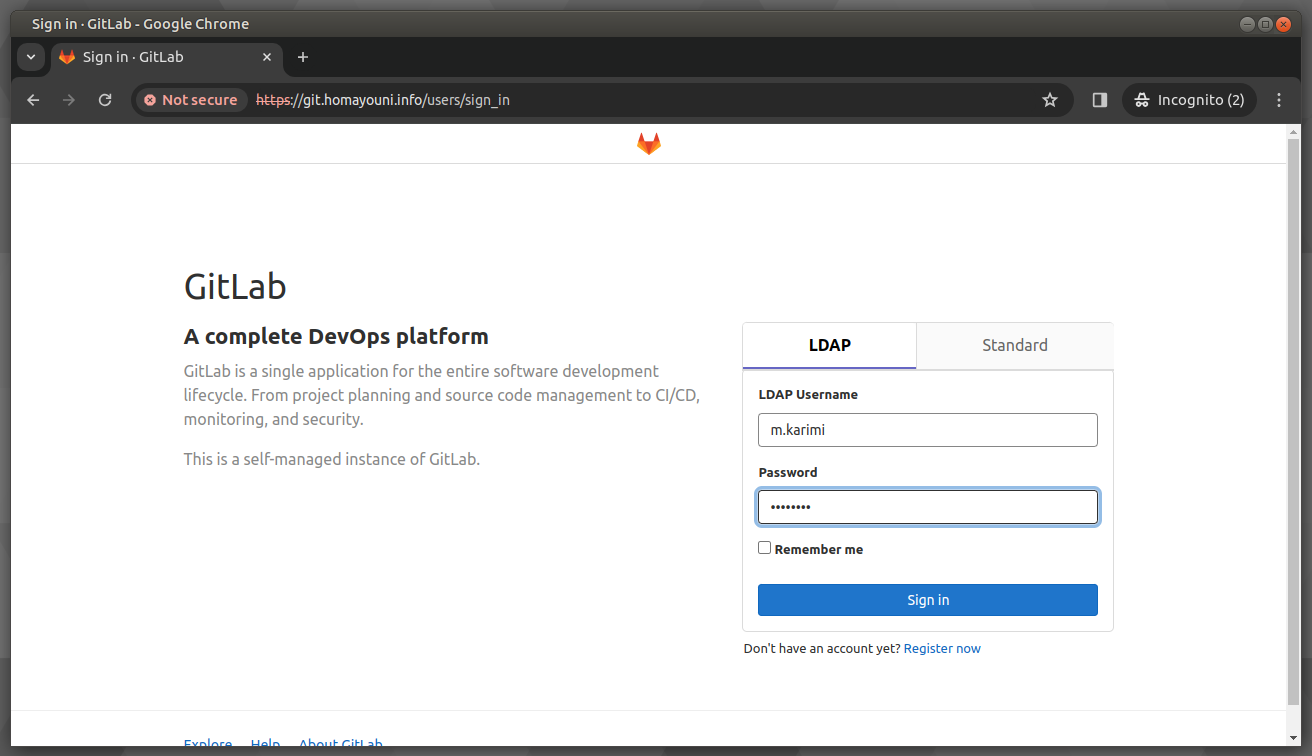Click the GitLab fox logo in header
This screenshot has height=756, width=1312.
click(649, 144)
